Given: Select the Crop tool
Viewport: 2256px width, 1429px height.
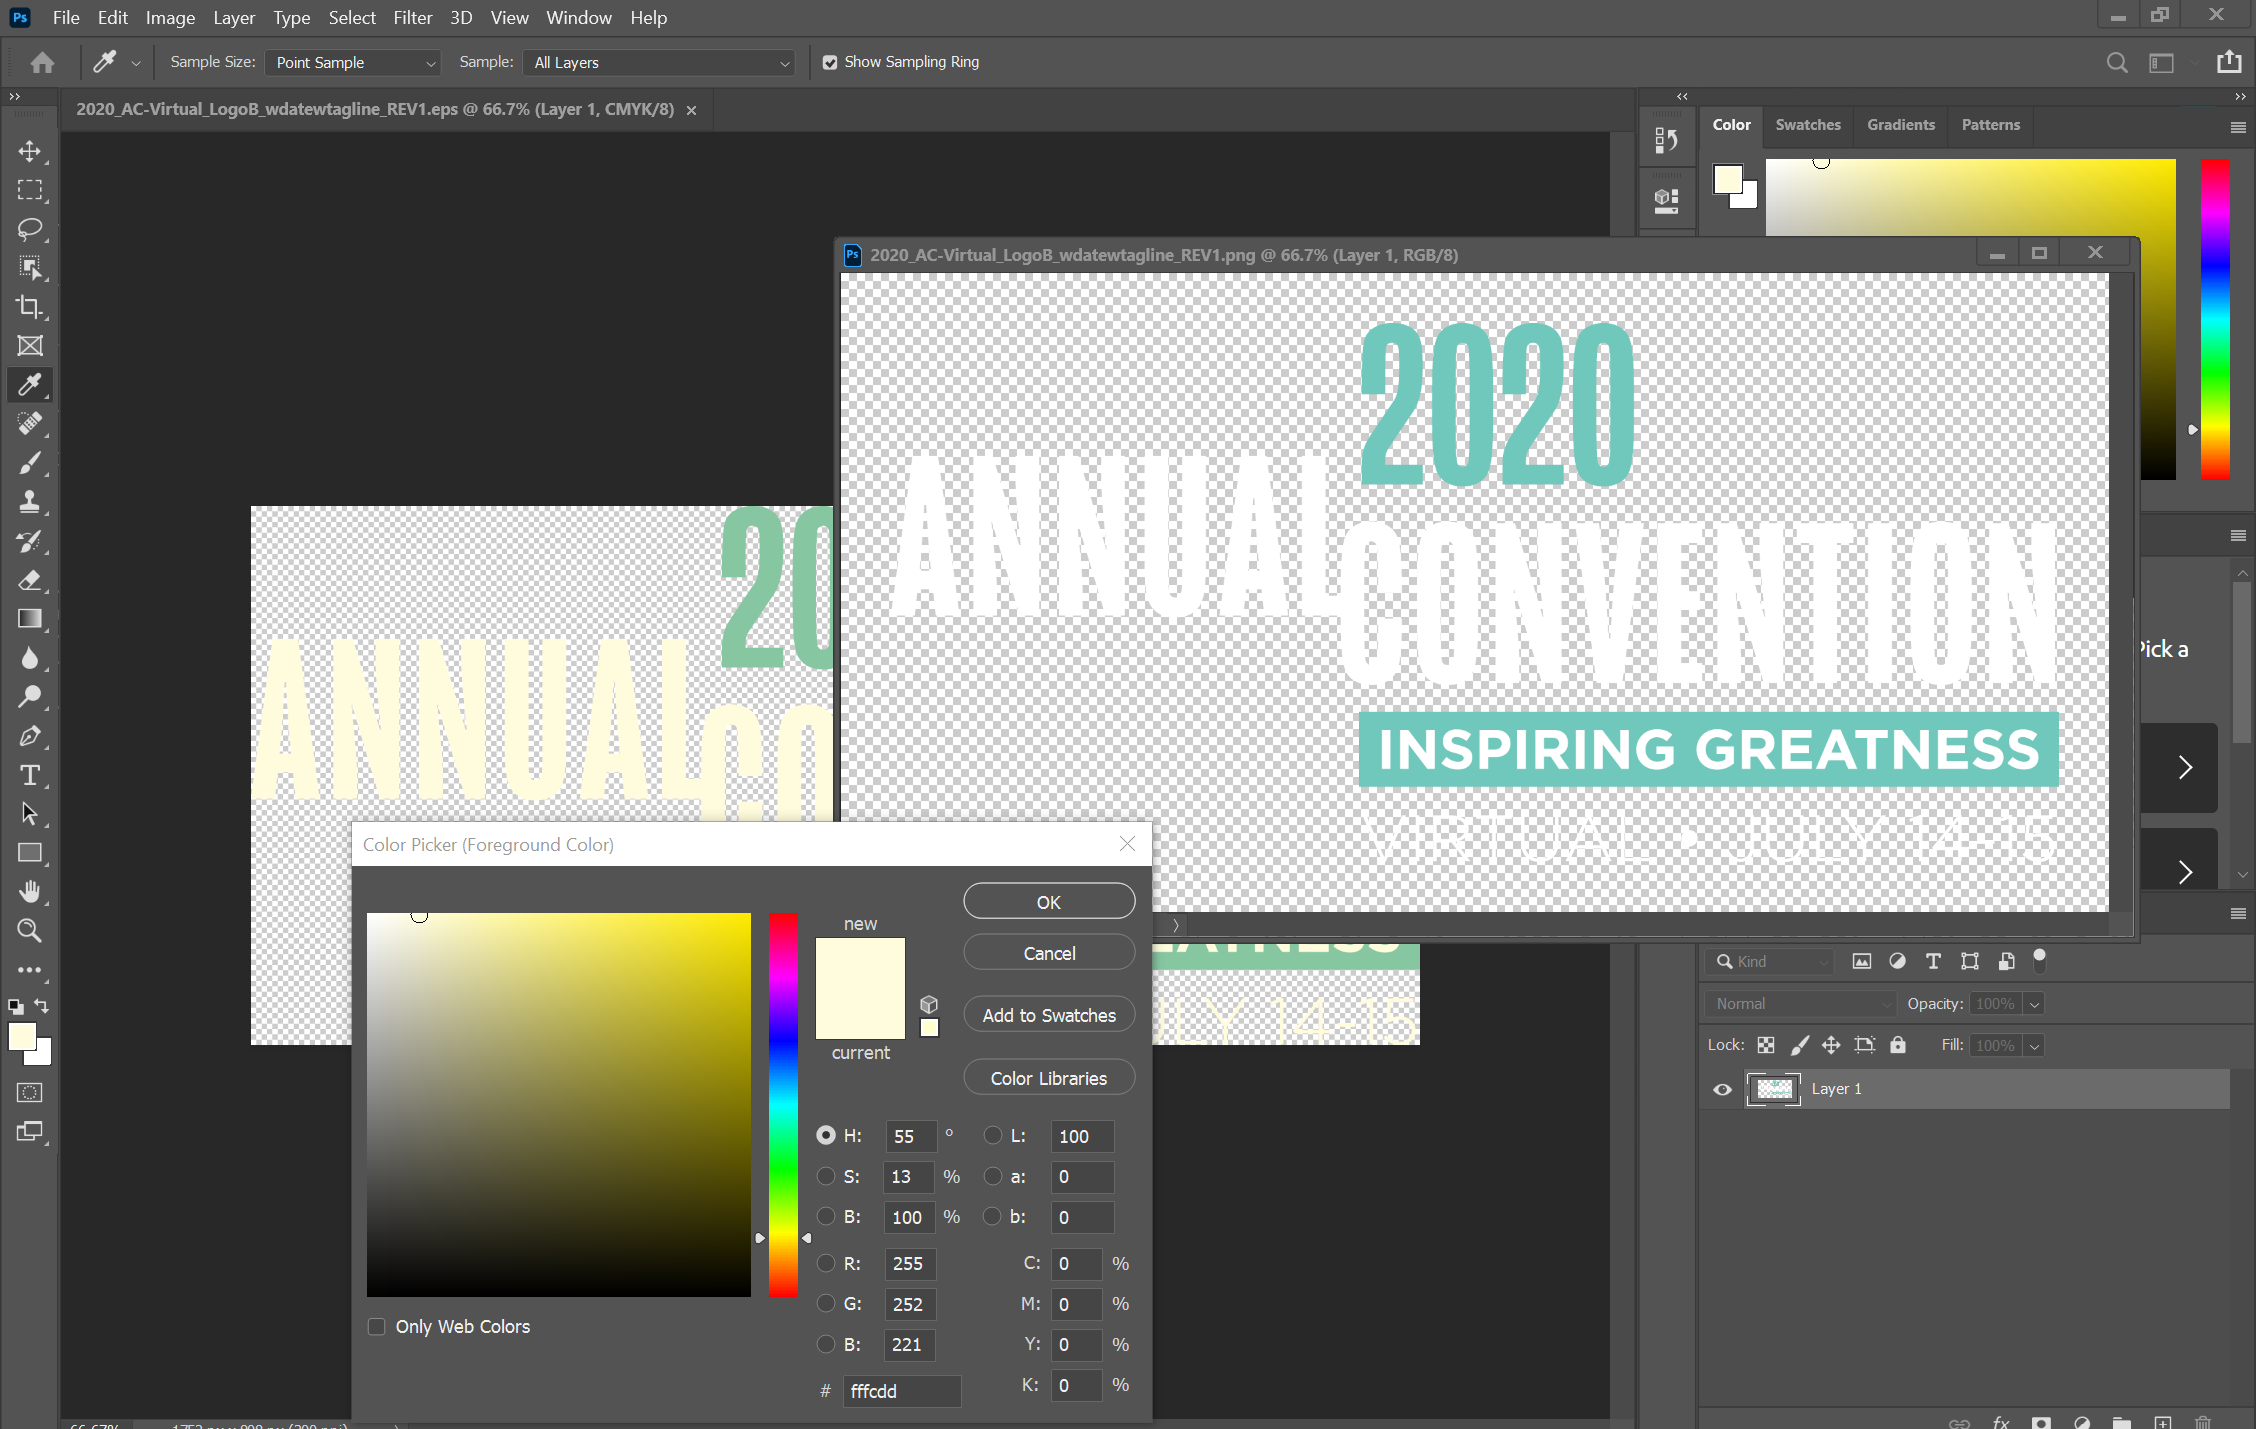Looking at the screenshot, I should (x=30, y=307).
